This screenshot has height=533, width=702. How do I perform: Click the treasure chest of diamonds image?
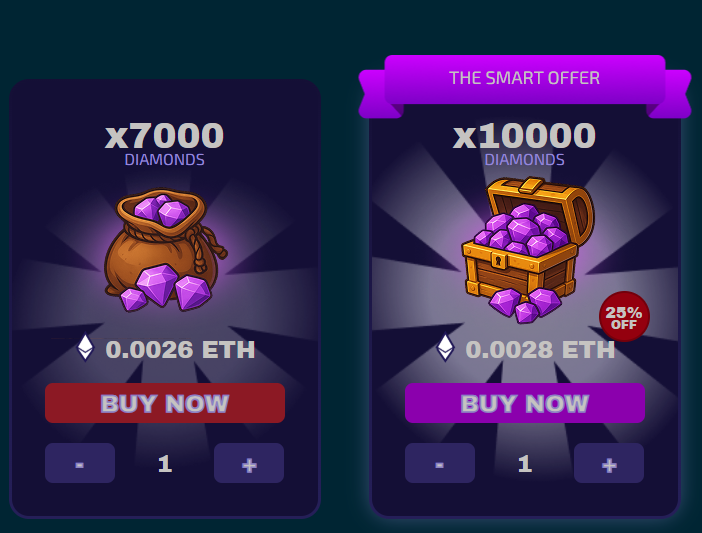(528, 250)
